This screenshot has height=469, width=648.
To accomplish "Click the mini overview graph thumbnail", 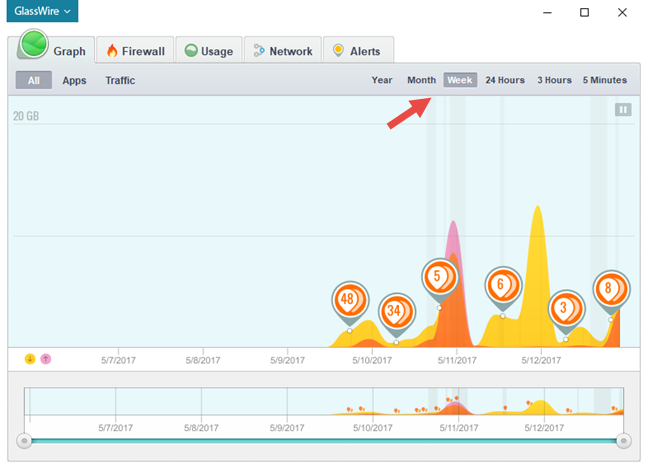I will click(324, 401).
